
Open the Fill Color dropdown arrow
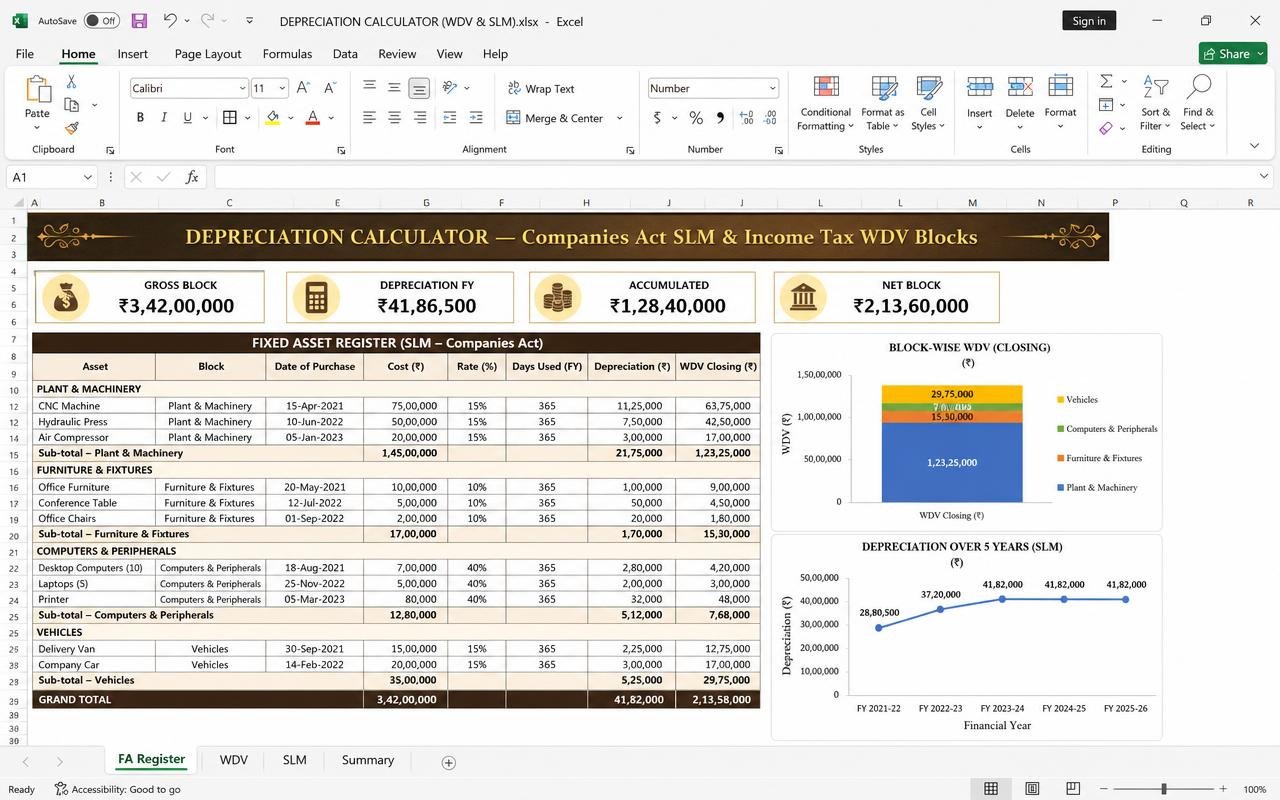point(291,118)
